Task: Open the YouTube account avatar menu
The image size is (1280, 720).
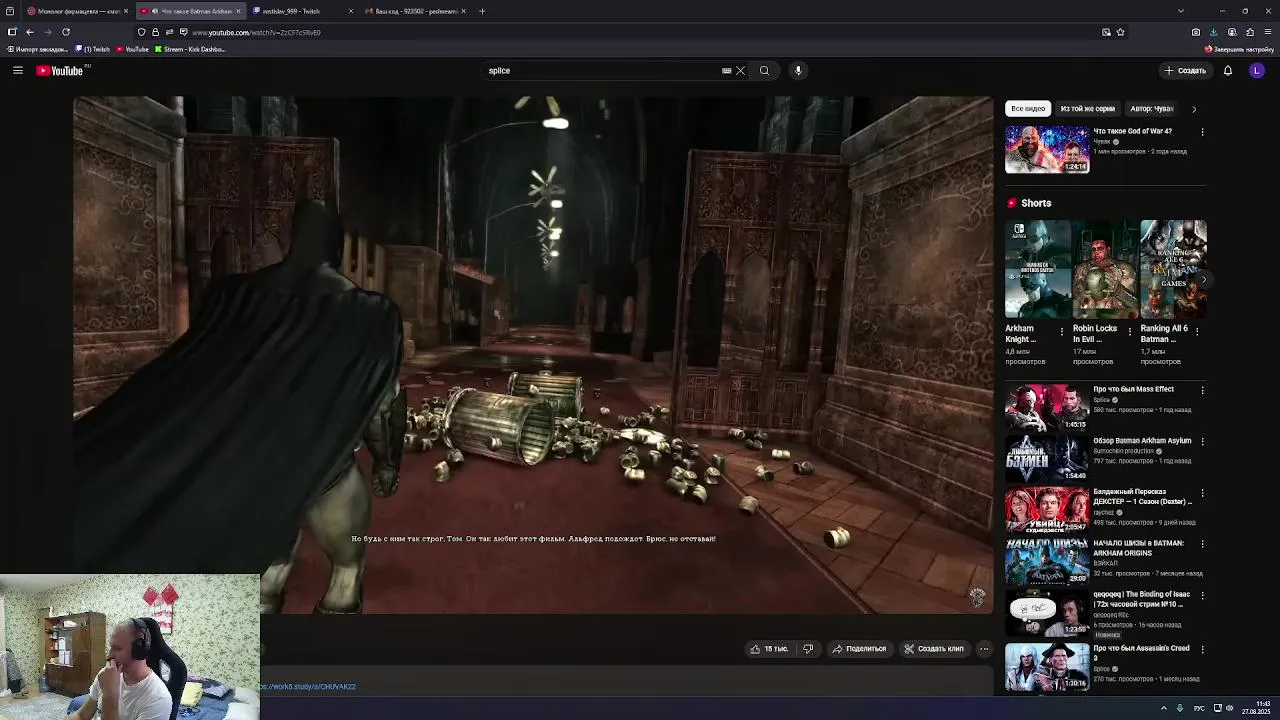Action: click(x=1257, y=70)
